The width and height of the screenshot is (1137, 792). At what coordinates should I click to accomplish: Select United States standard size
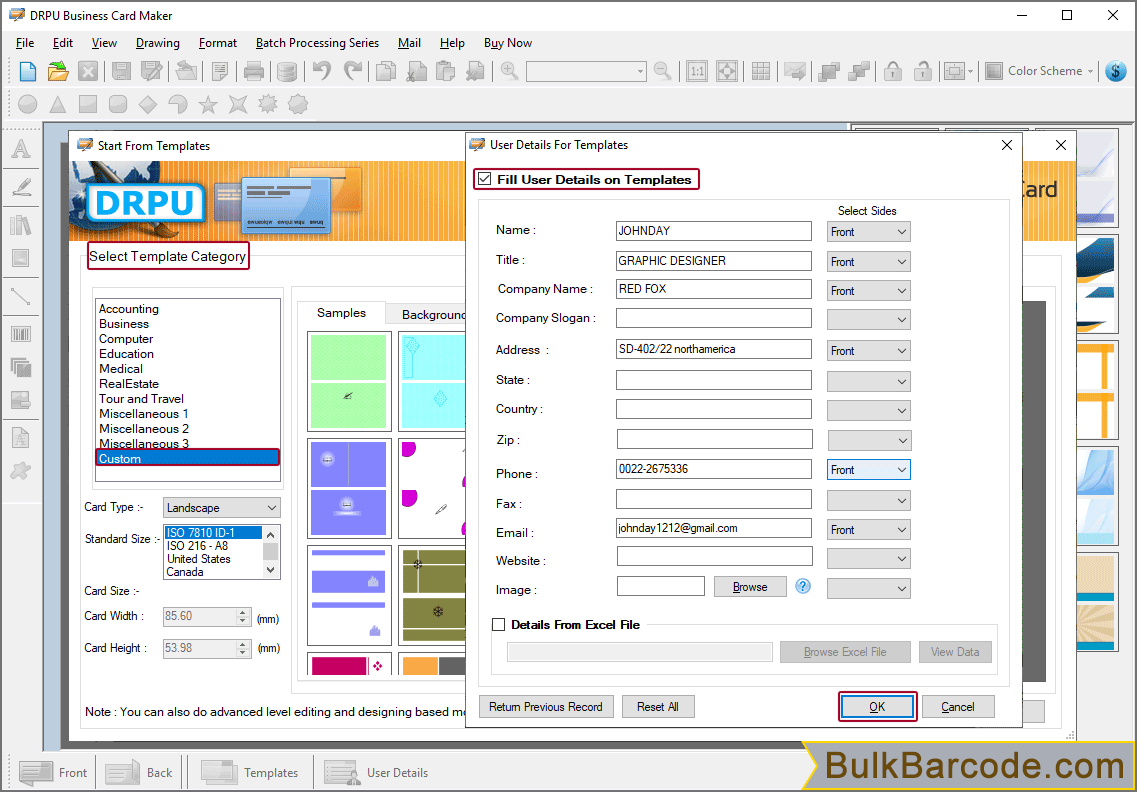click(x=199, y=558)
